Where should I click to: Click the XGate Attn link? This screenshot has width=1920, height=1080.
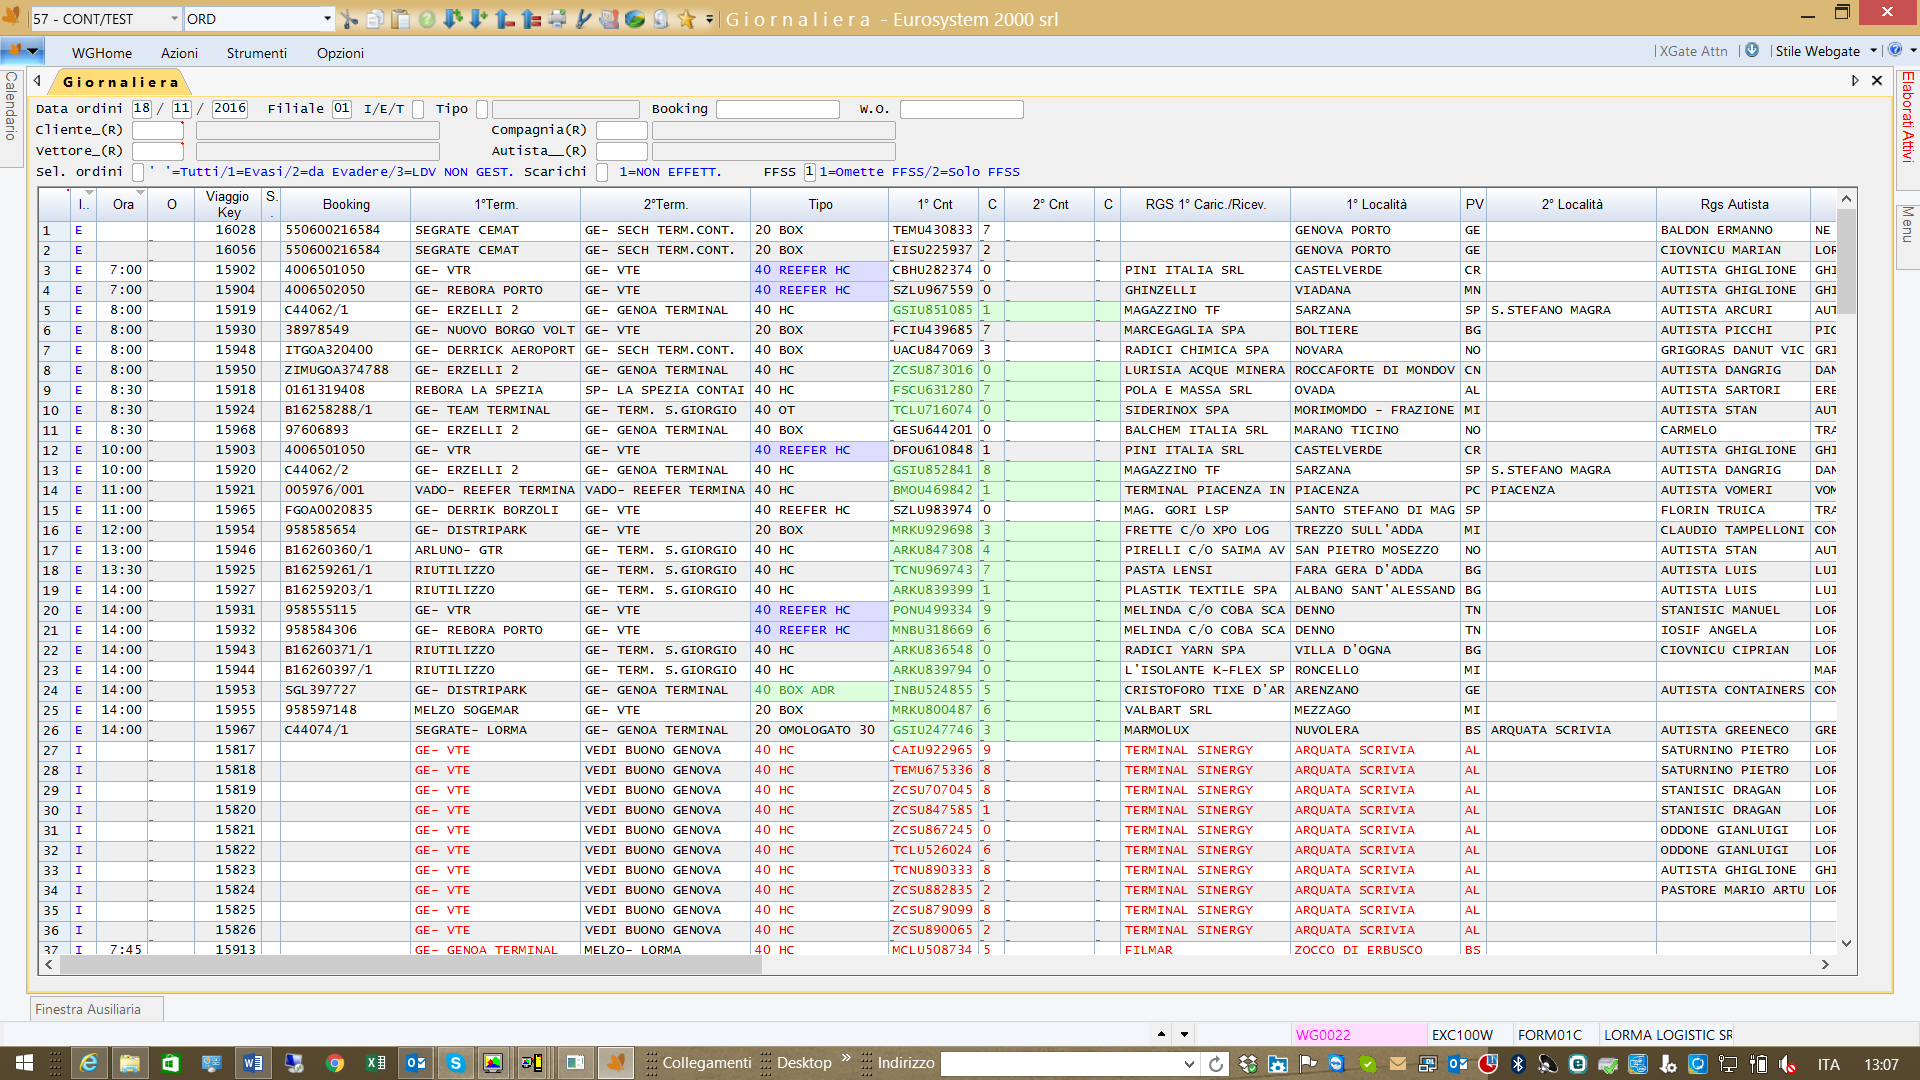click(1693, 51)
